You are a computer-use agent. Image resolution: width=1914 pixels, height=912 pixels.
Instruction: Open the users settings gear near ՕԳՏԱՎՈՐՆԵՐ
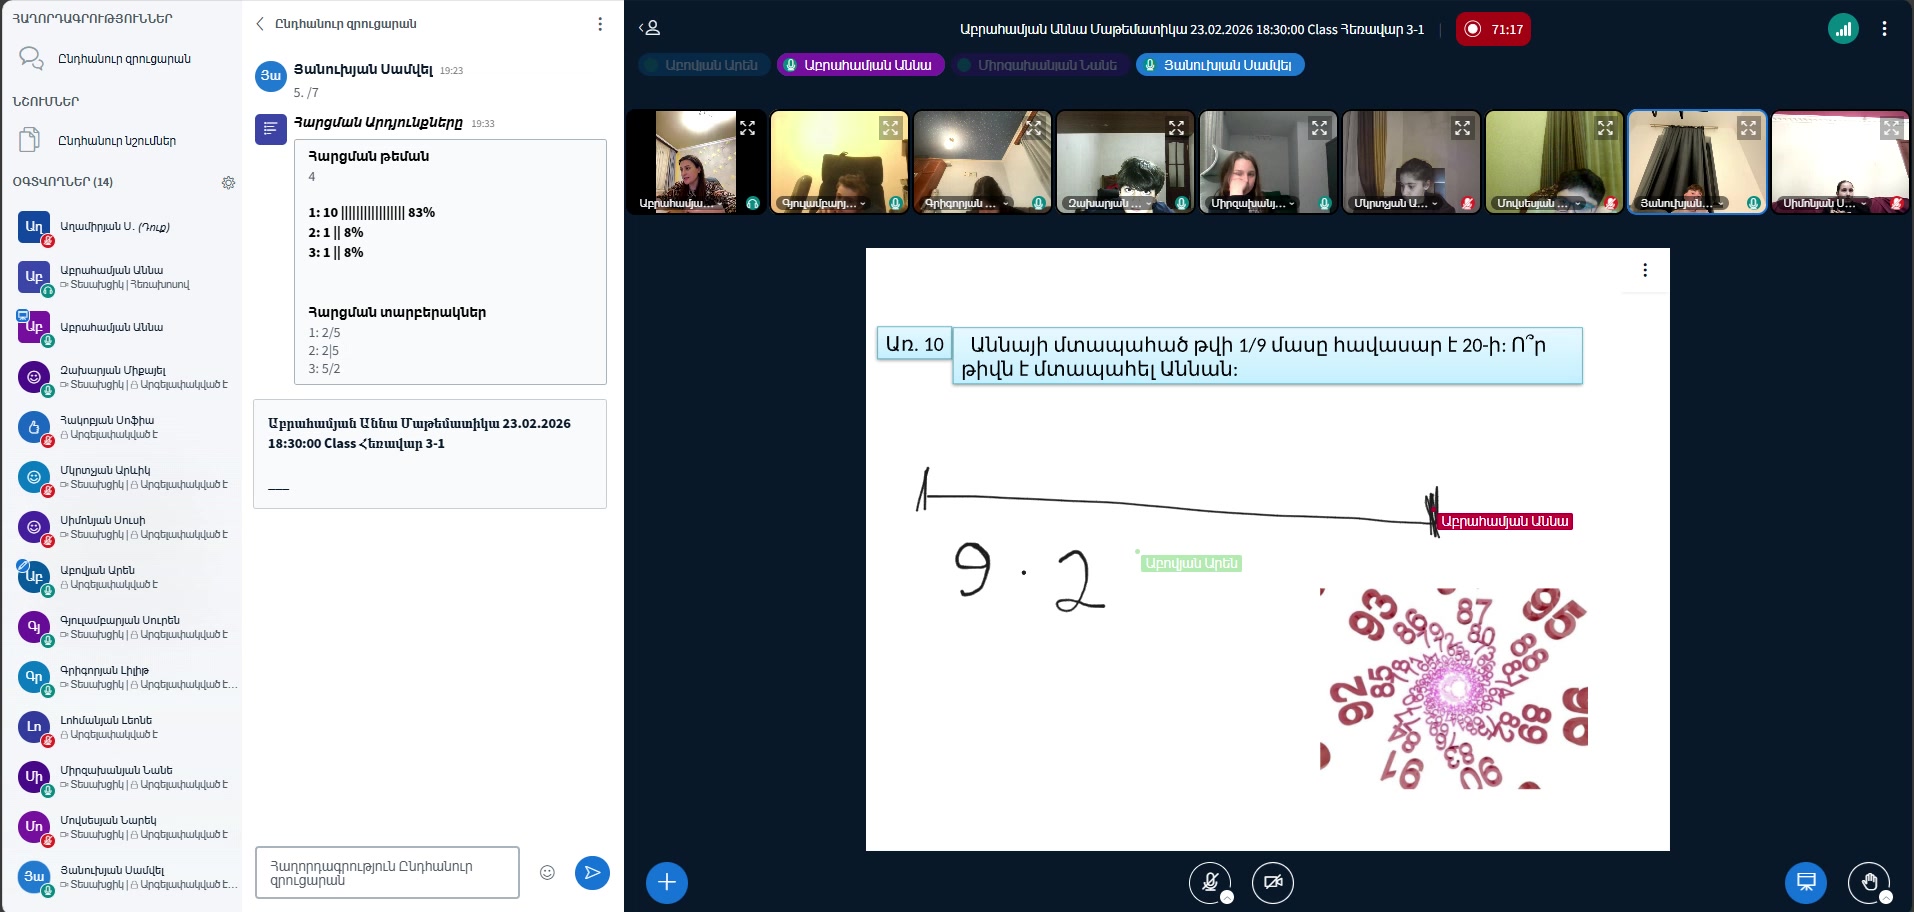229,183
